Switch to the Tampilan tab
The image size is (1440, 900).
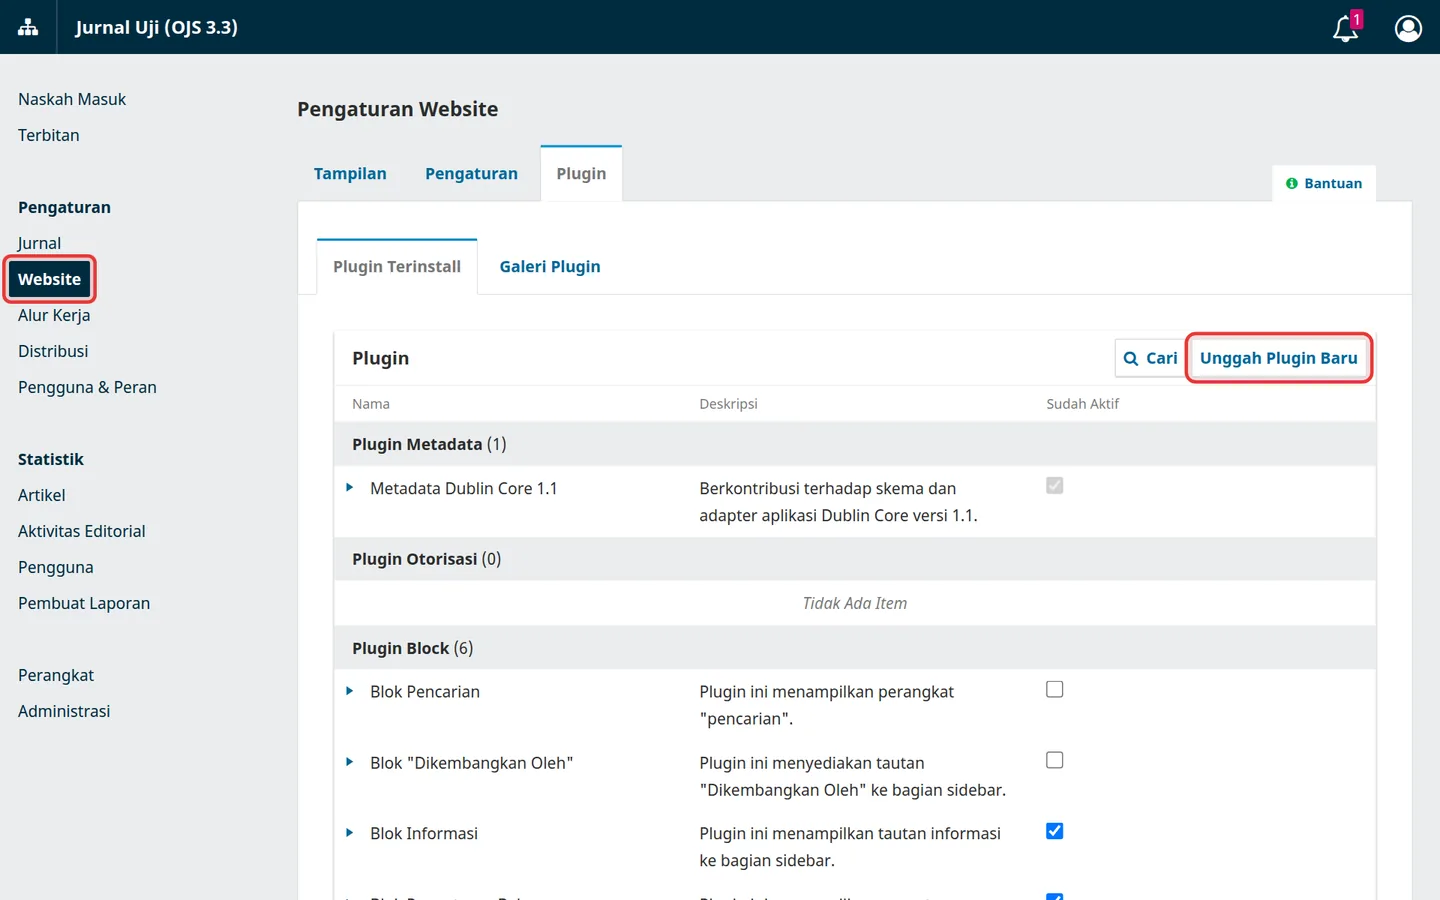pos(350,174)
